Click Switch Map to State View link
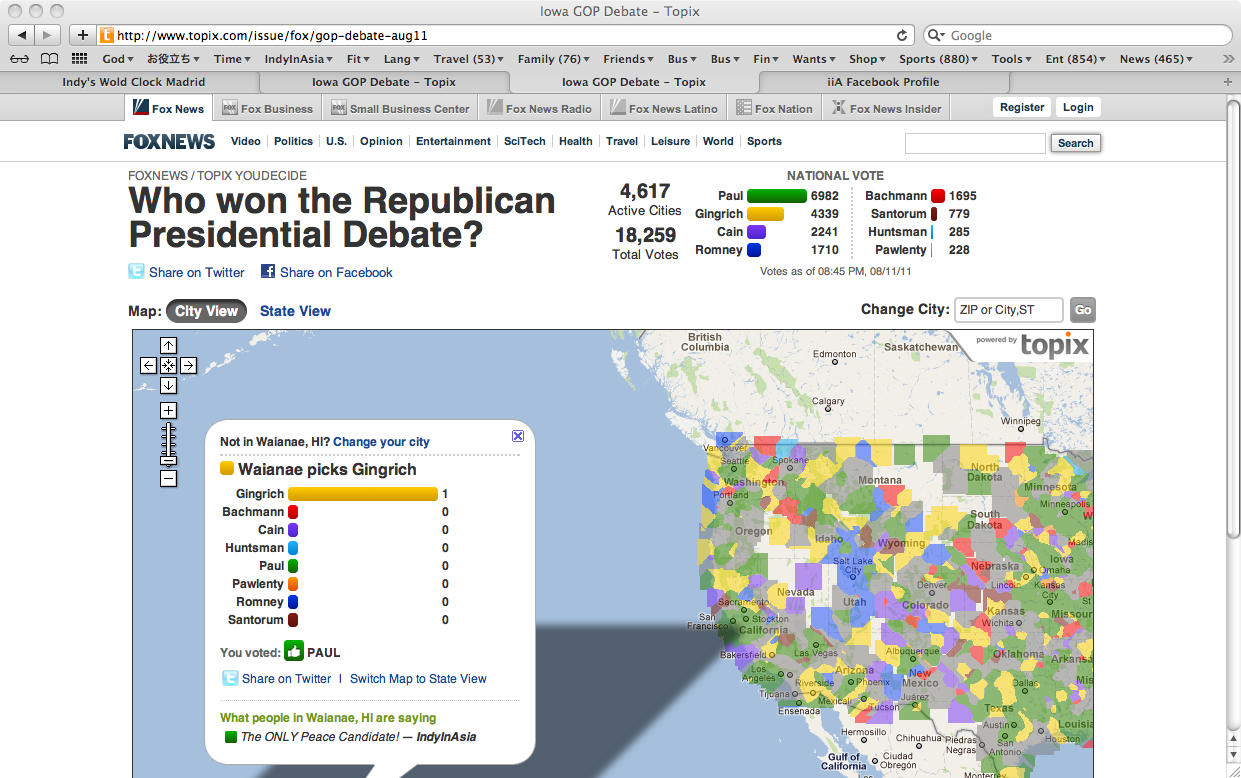 tap(418, 679)
